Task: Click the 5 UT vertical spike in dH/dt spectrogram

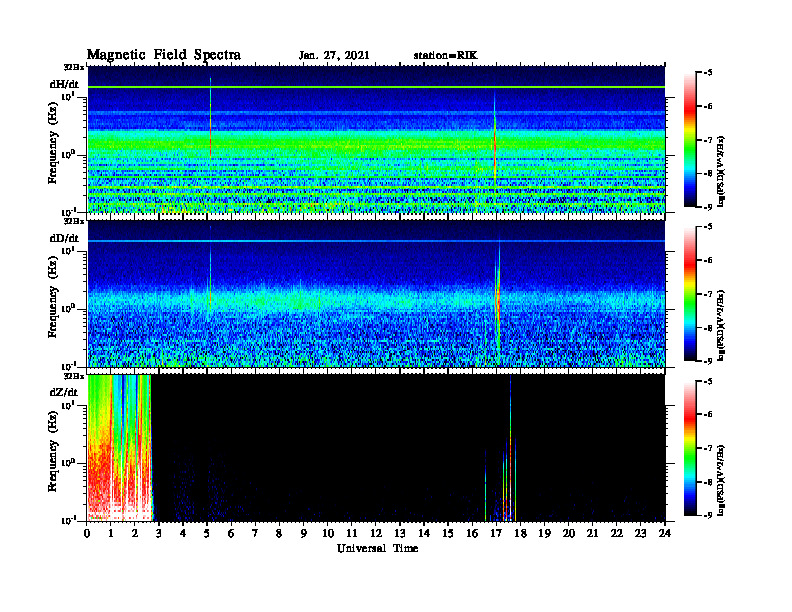Action: [x=210, y=119]
